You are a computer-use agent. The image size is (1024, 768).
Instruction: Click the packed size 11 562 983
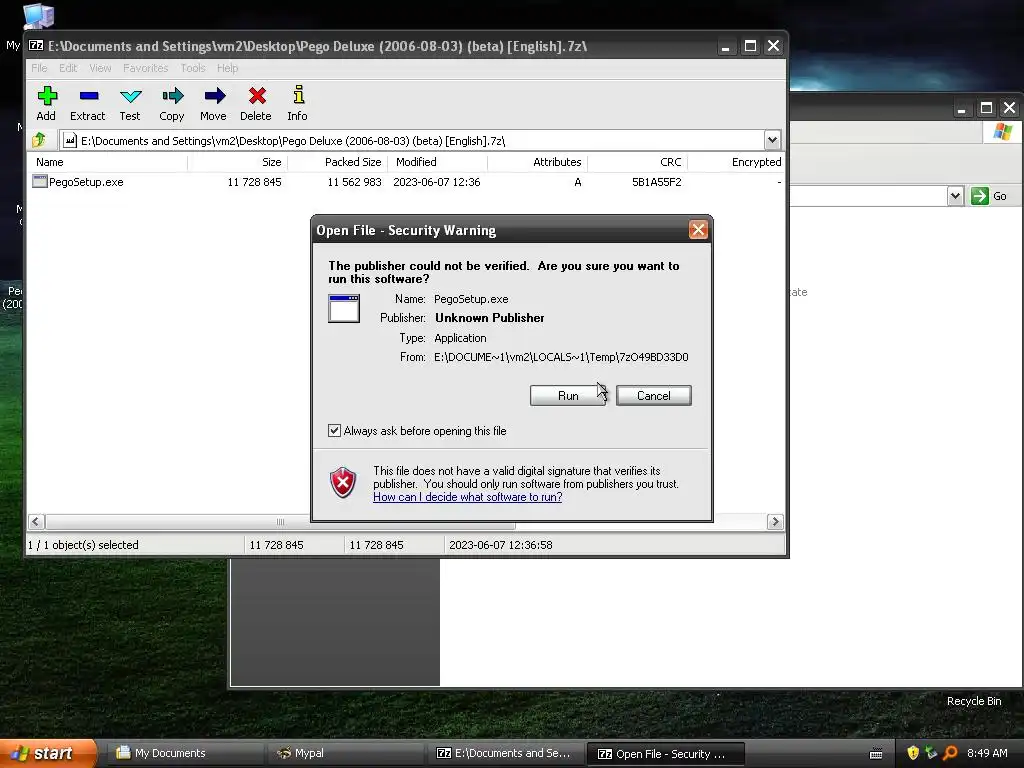(354, 182)
